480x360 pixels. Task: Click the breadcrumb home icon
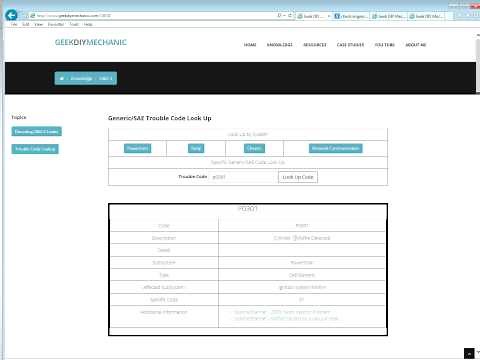tap(62, 79)
